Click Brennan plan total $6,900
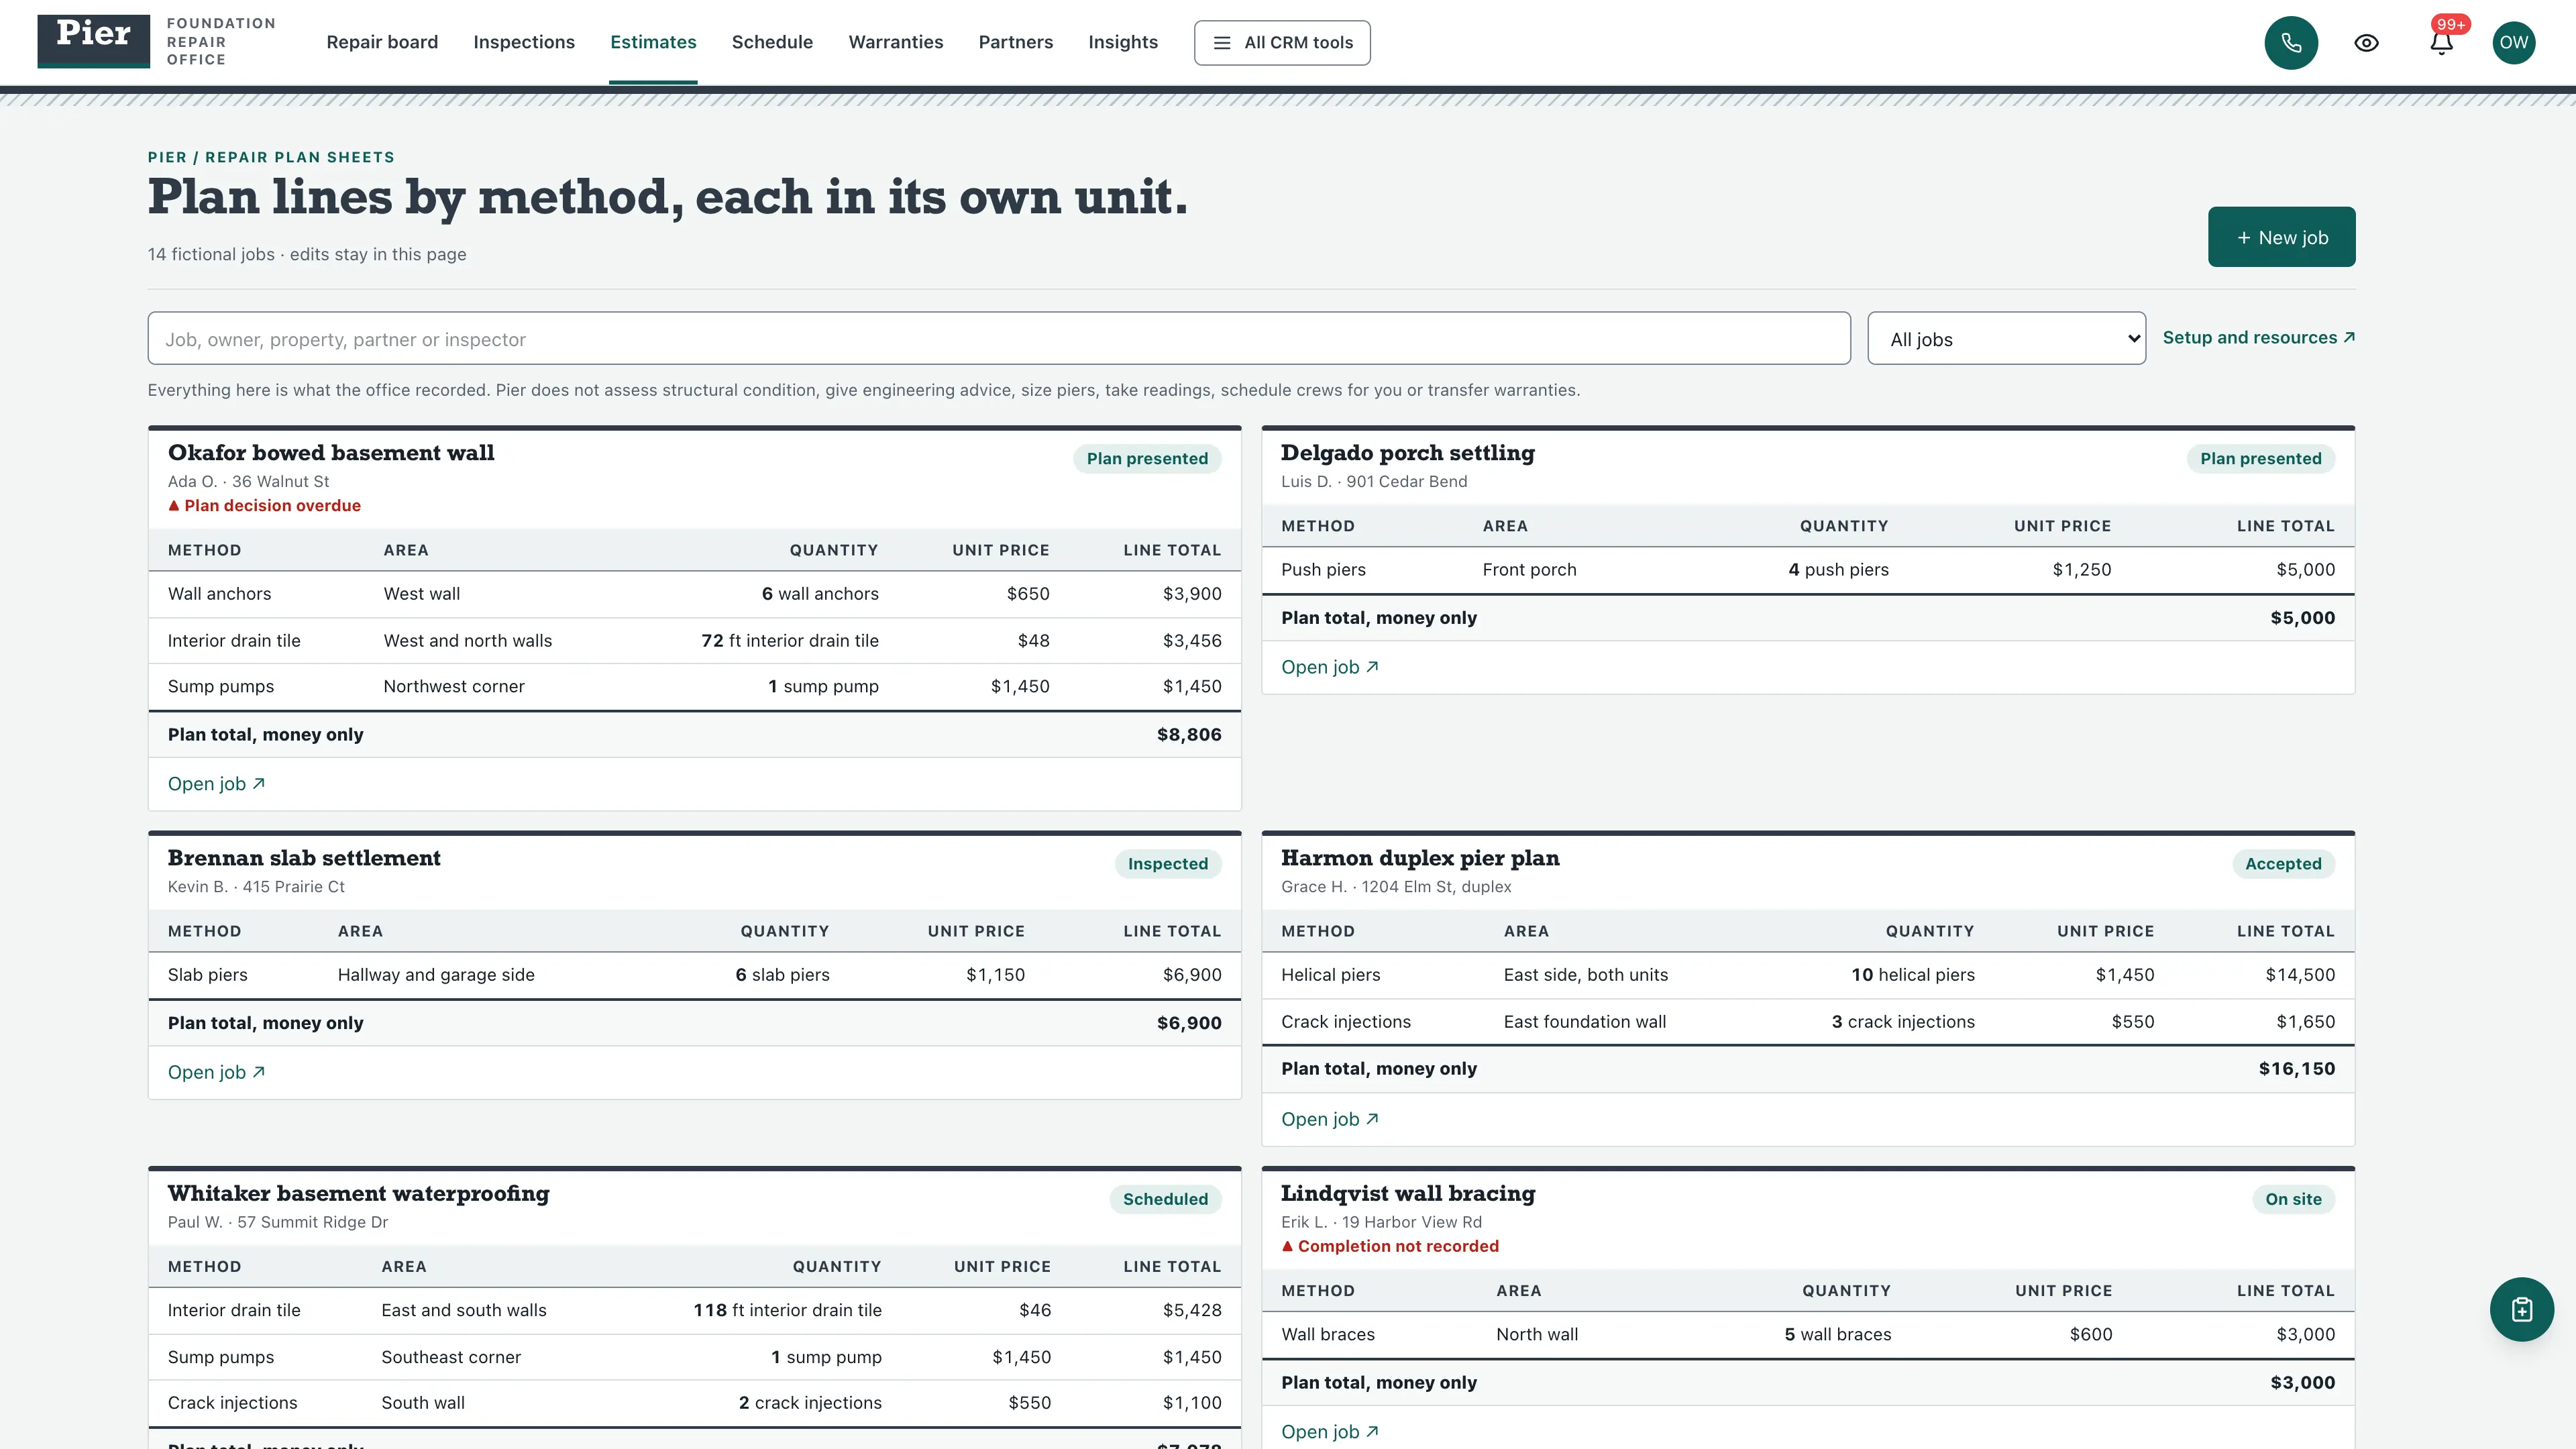Viewport: 2576px width, 1449px height. click(x=1189, y=1023)
